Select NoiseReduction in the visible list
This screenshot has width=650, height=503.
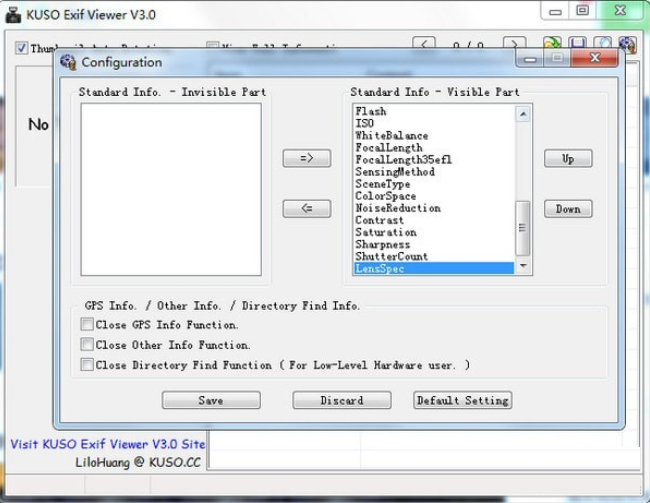pyautogui.click(x=434, y=208)
